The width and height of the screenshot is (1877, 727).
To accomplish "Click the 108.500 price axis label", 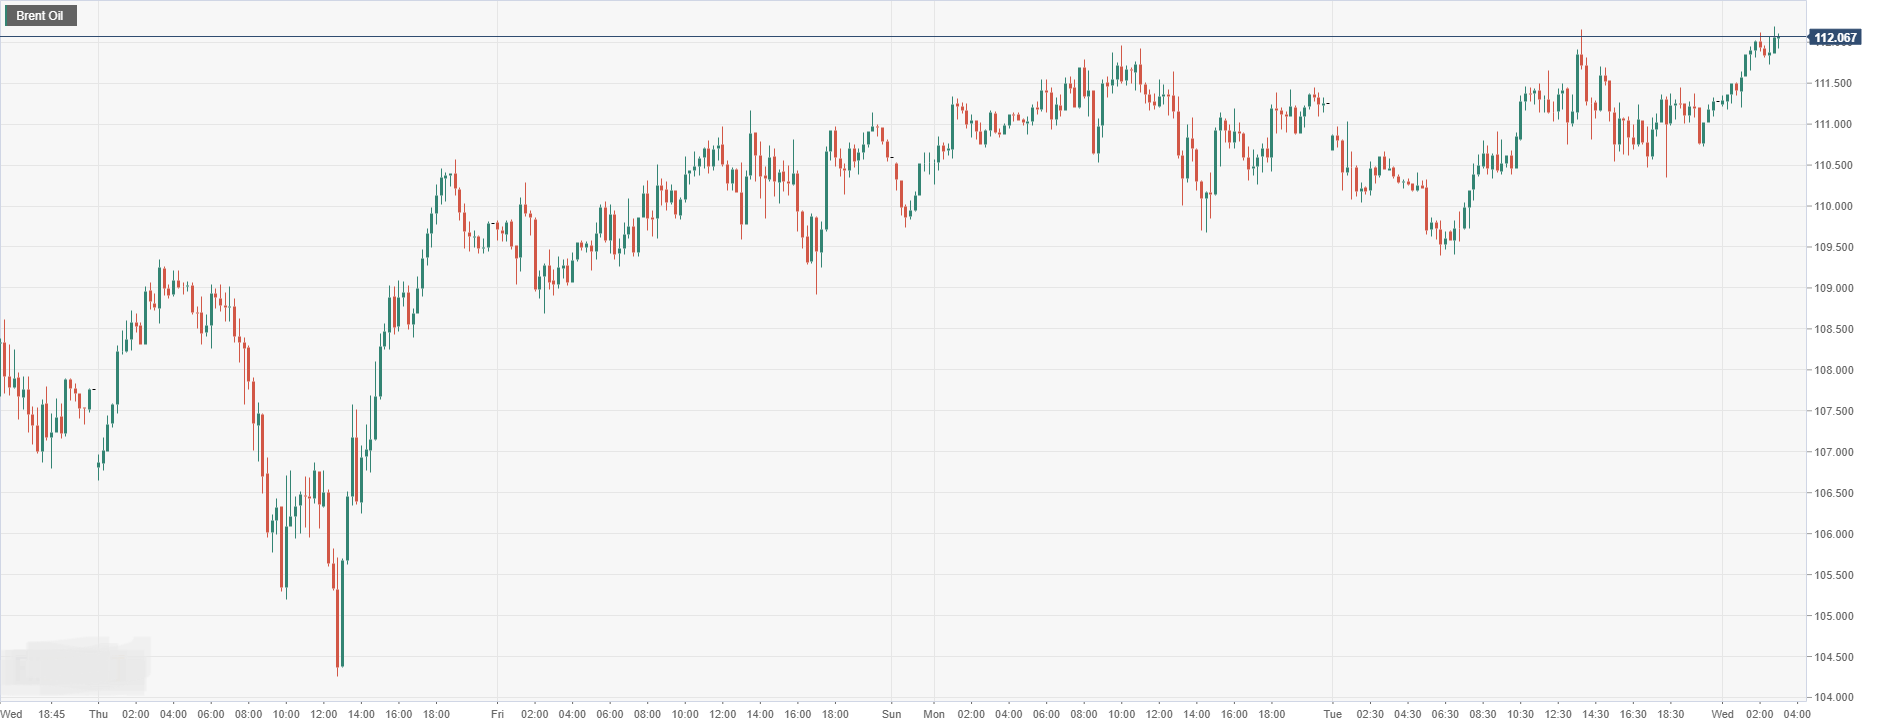I will (1833, 329).
